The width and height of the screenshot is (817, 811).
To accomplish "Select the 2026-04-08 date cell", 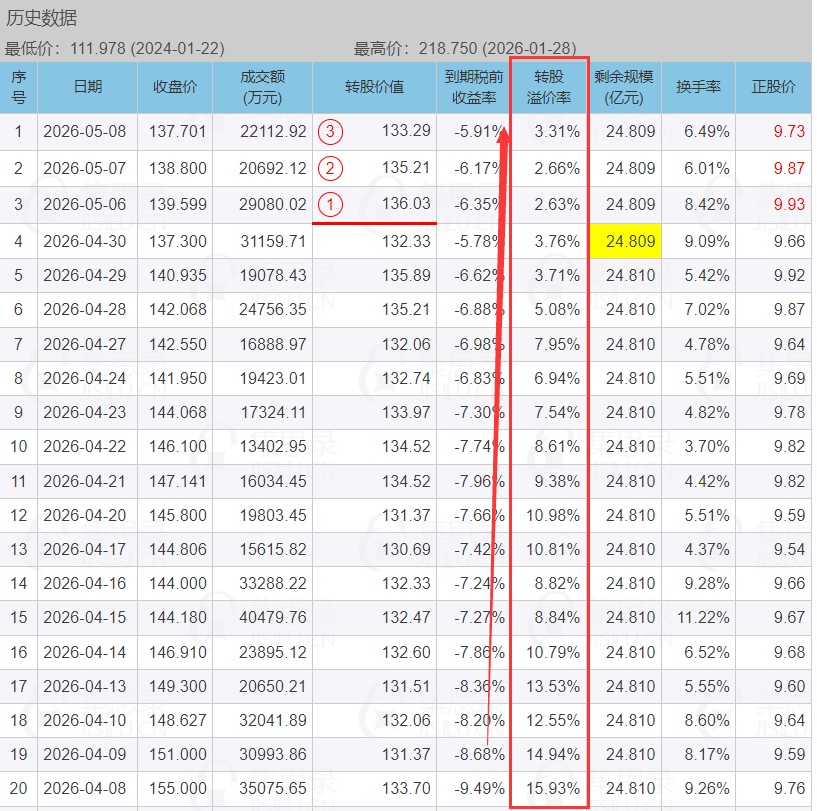I will (84, 789).
